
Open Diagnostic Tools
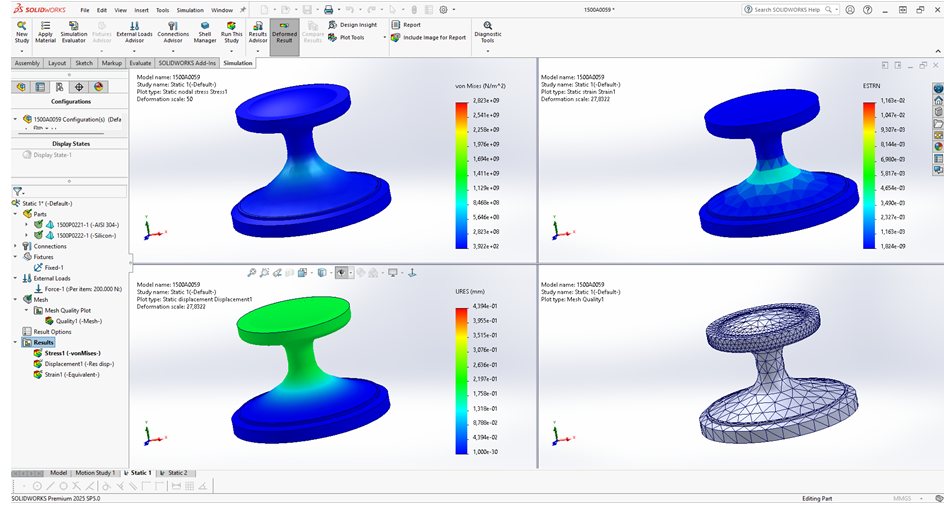point(488,32)
